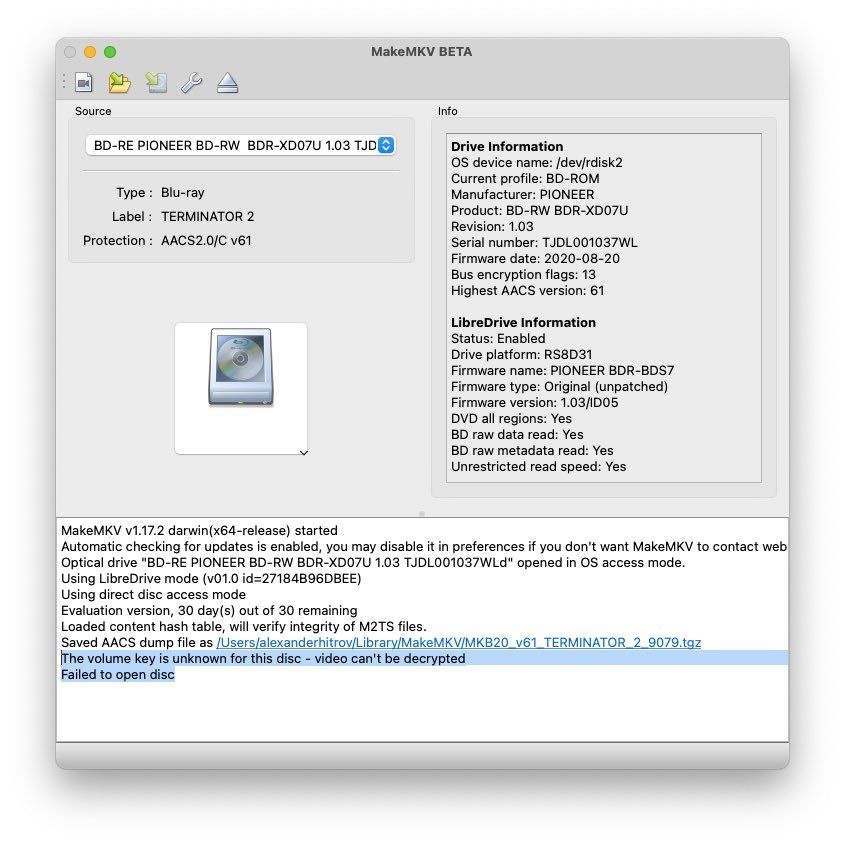Open Preferences with the wrench icon
This screenshot has height=843, width=845.
(191, 83)
